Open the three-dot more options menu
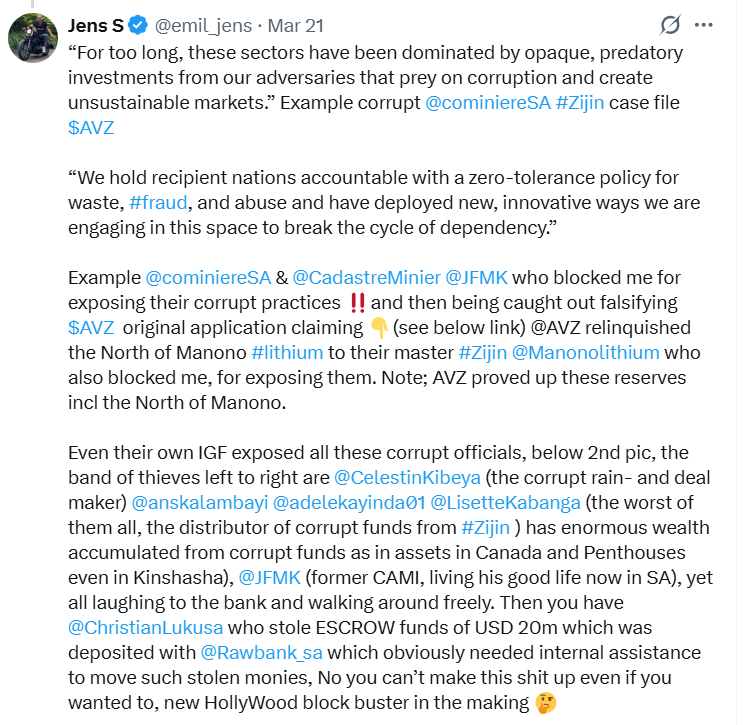This screenshot has width=743, height=725. pyautogui.click(x=705, y=25)
